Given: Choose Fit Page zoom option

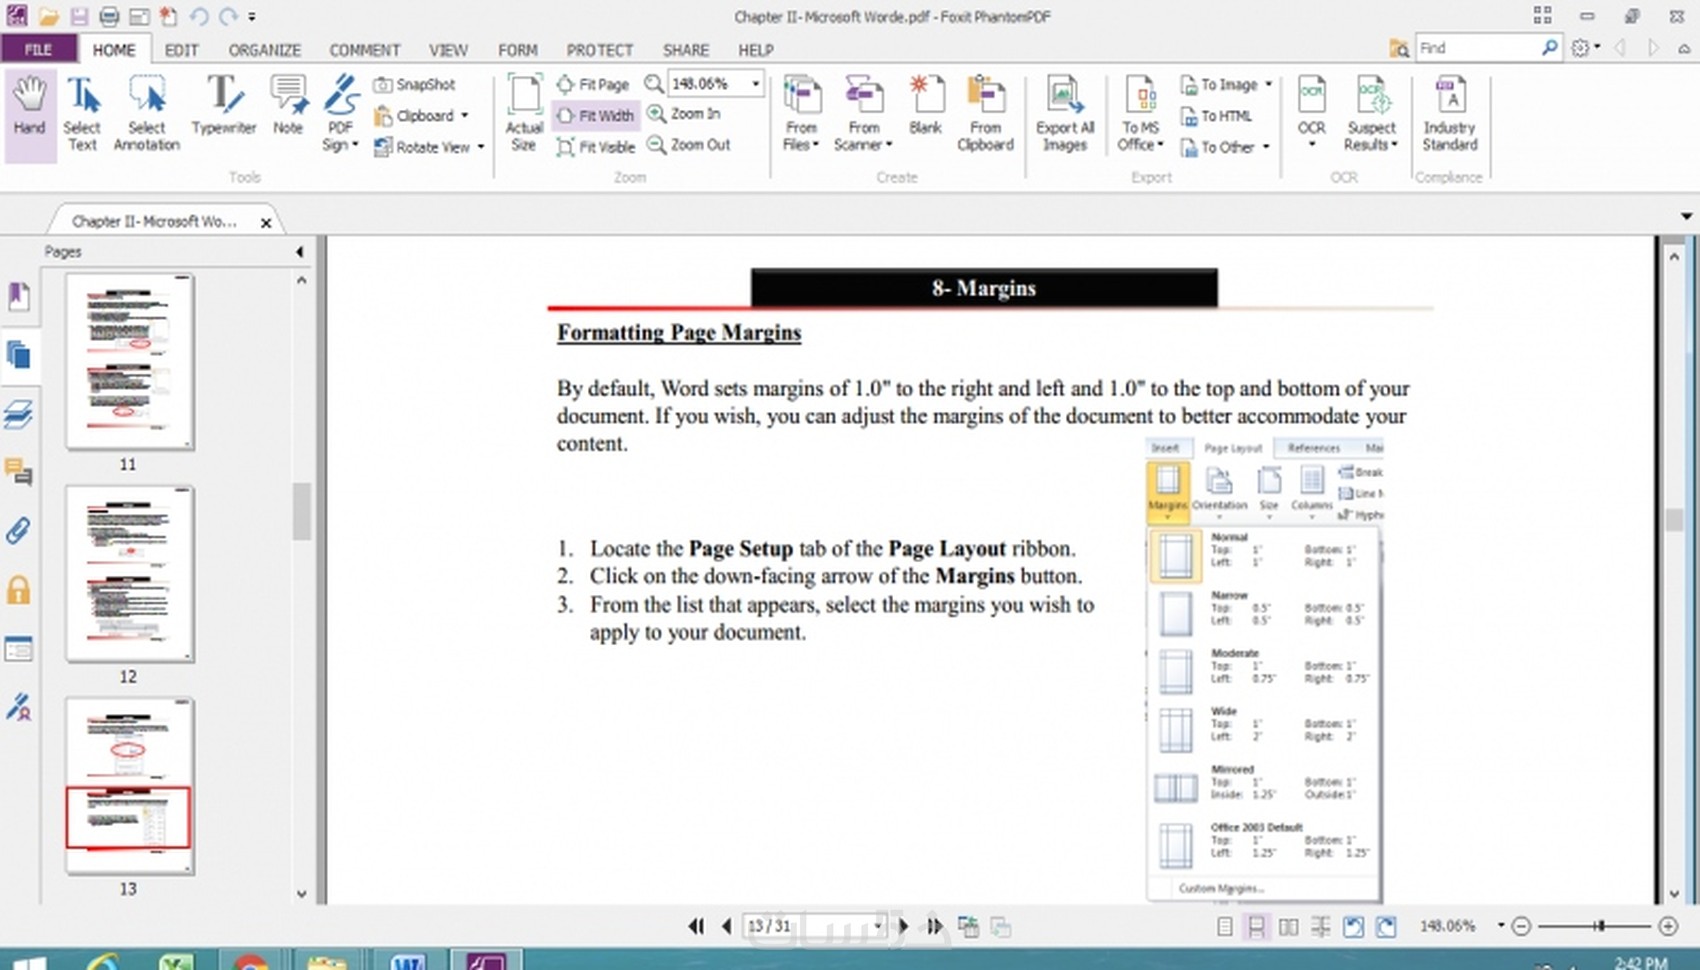Looking at the screenshot, I should [x=593, y=85].
